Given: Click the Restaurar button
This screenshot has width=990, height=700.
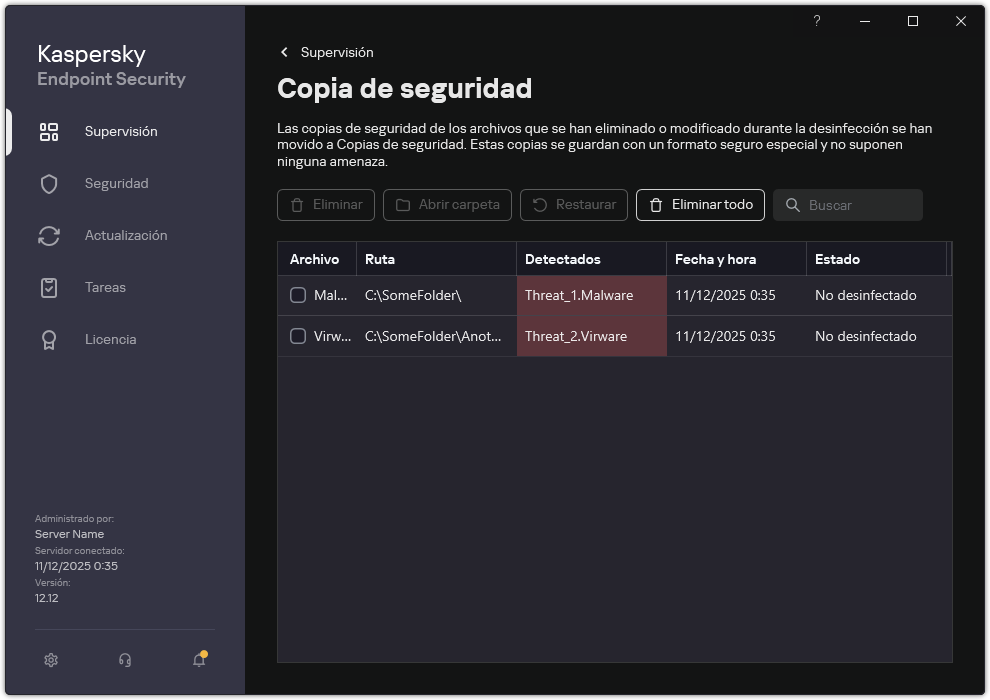Looking at the screenshot, I should click(573, 205).
